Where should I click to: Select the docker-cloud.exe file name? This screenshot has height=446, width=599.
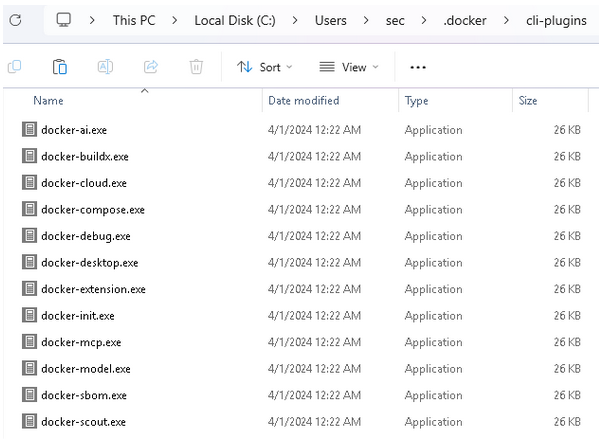(84, 183)
